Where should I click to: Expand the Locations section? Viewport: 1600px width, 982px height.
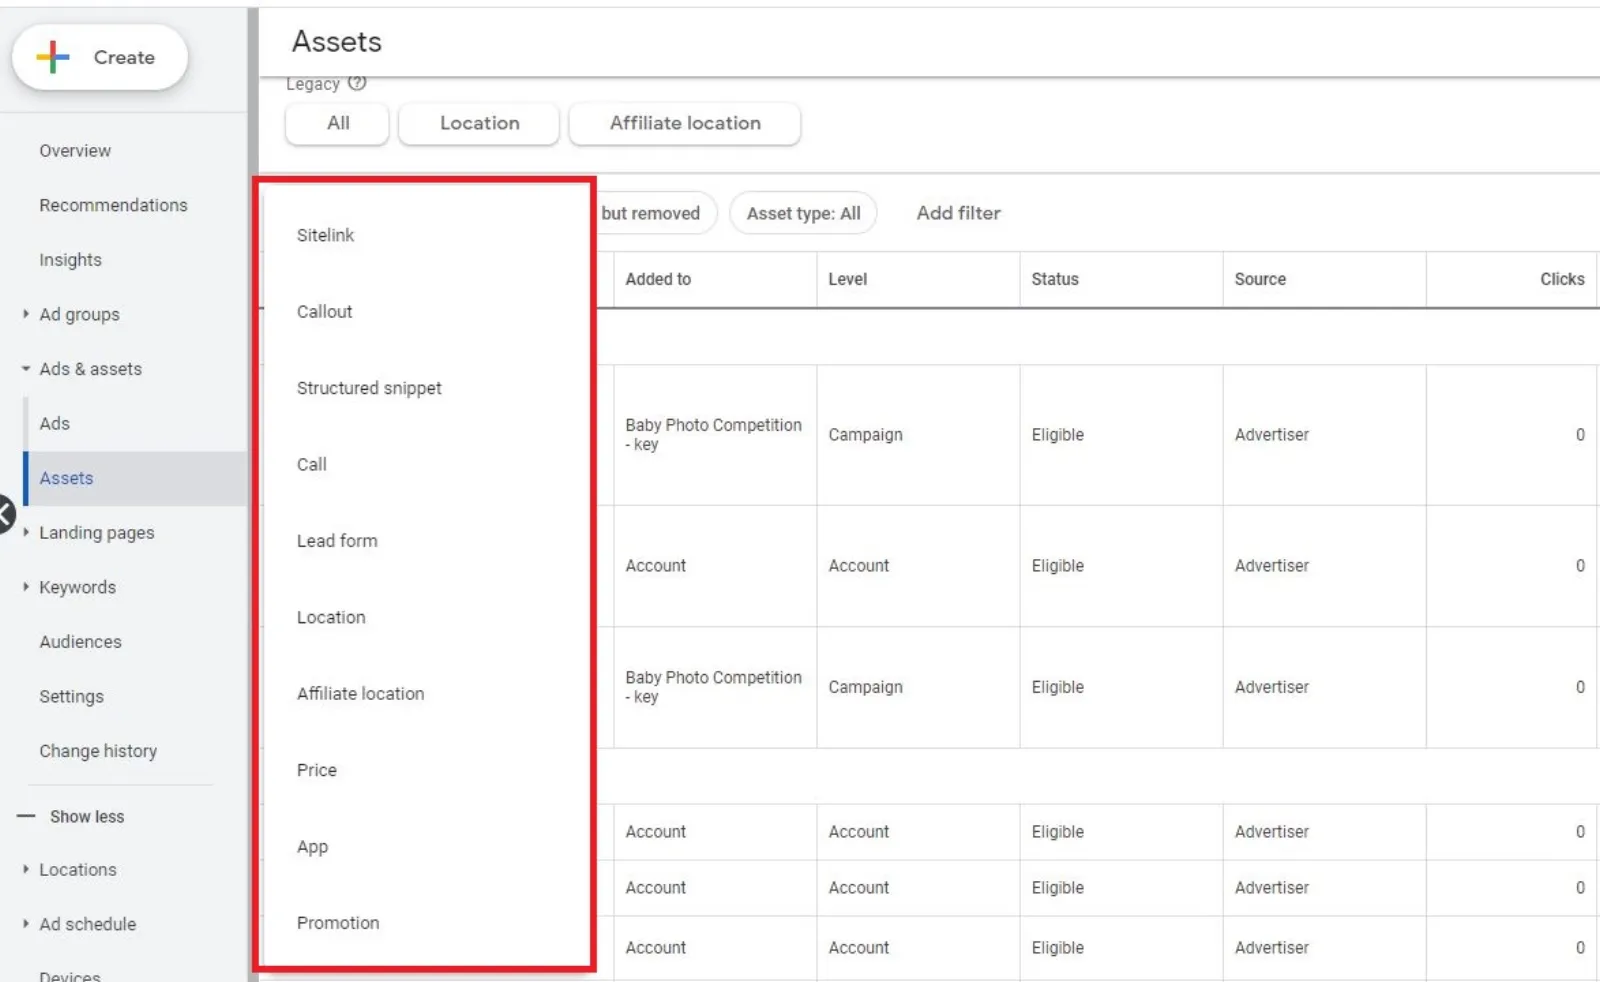[26, 870]
